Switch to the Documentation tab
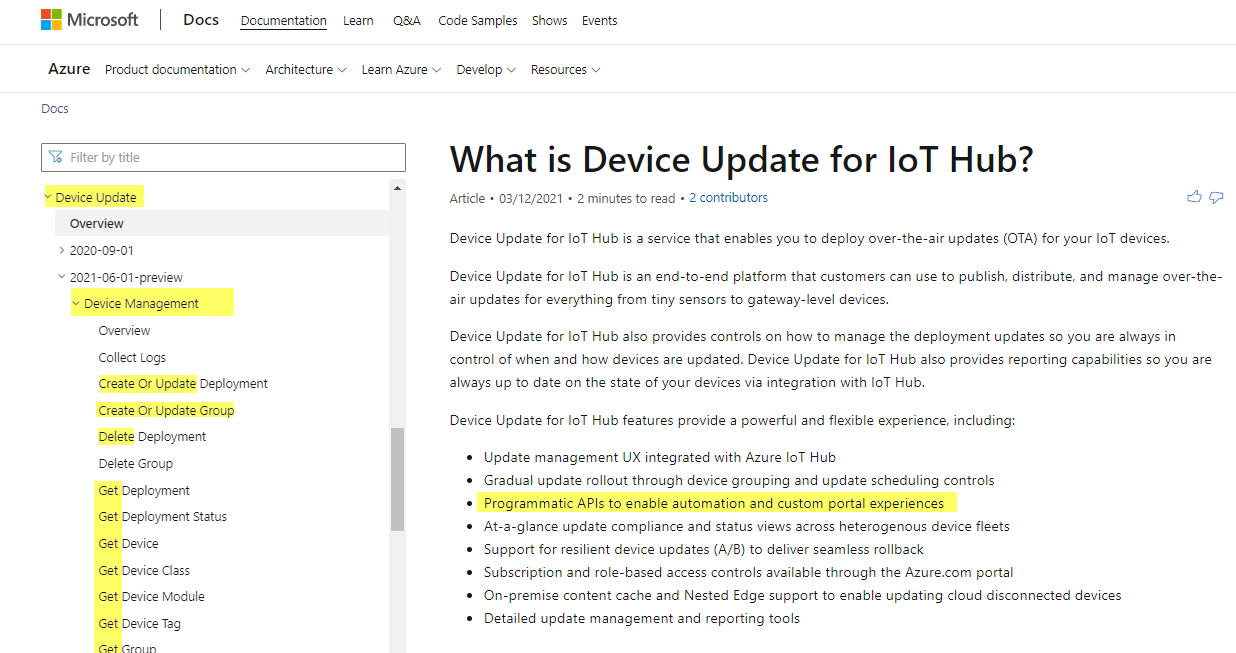The width and height of the screenshot is (1236, 653). pos(283,20)
